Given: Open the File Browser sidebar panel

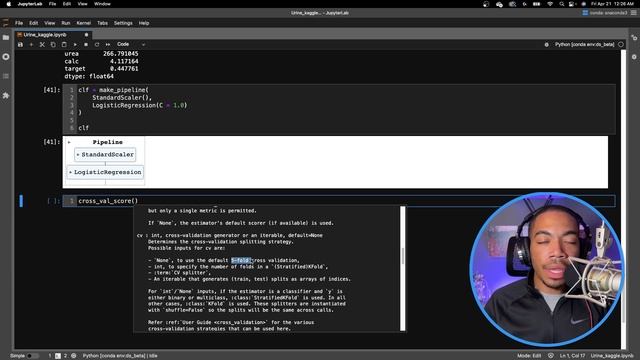Looking at the screenshot, I should (x=6, y=38).
